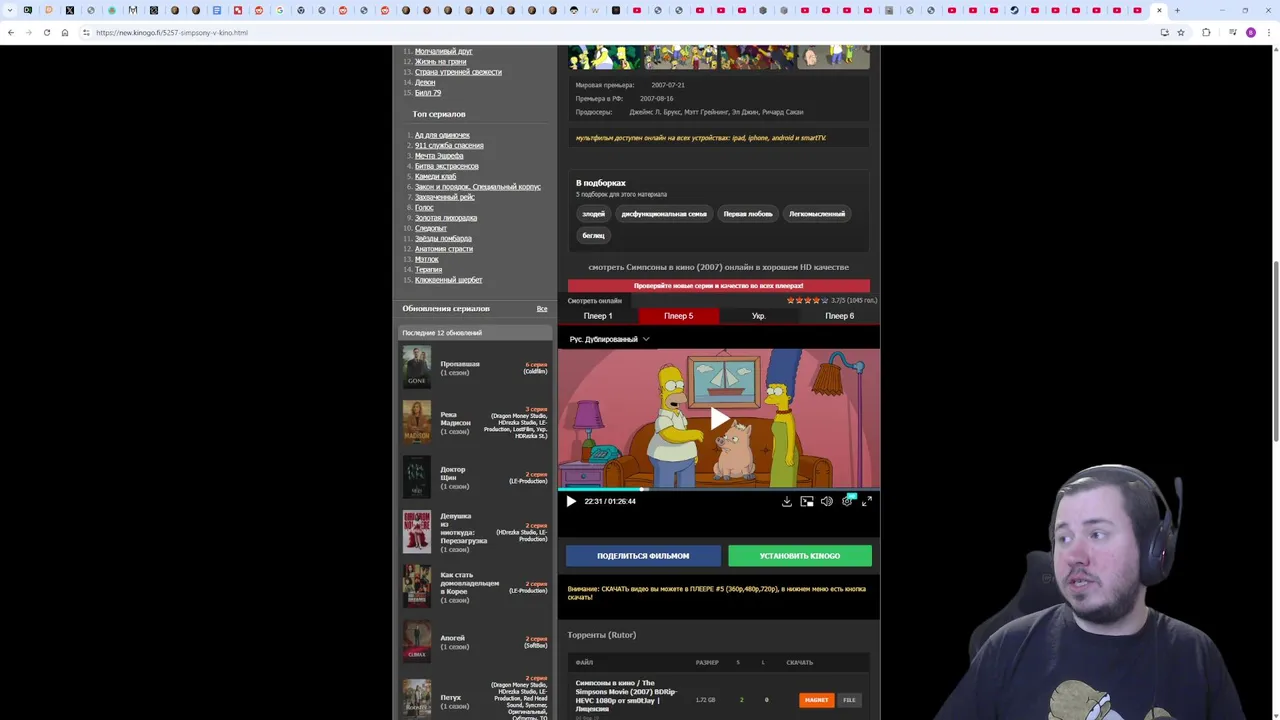Open the Легкомысленный collection tag
Screen dimensions: 1280x720
[817, 214]
